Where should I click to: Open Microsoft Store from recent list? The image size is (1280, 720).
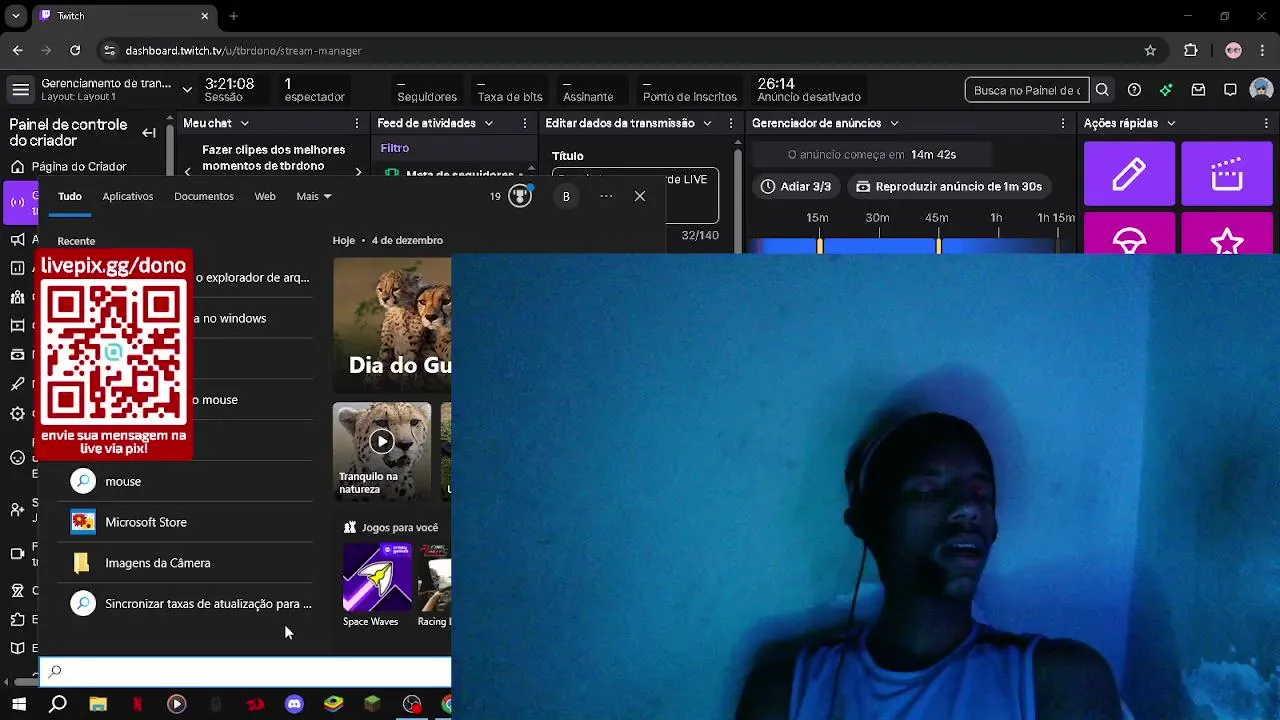coord(186,522)
